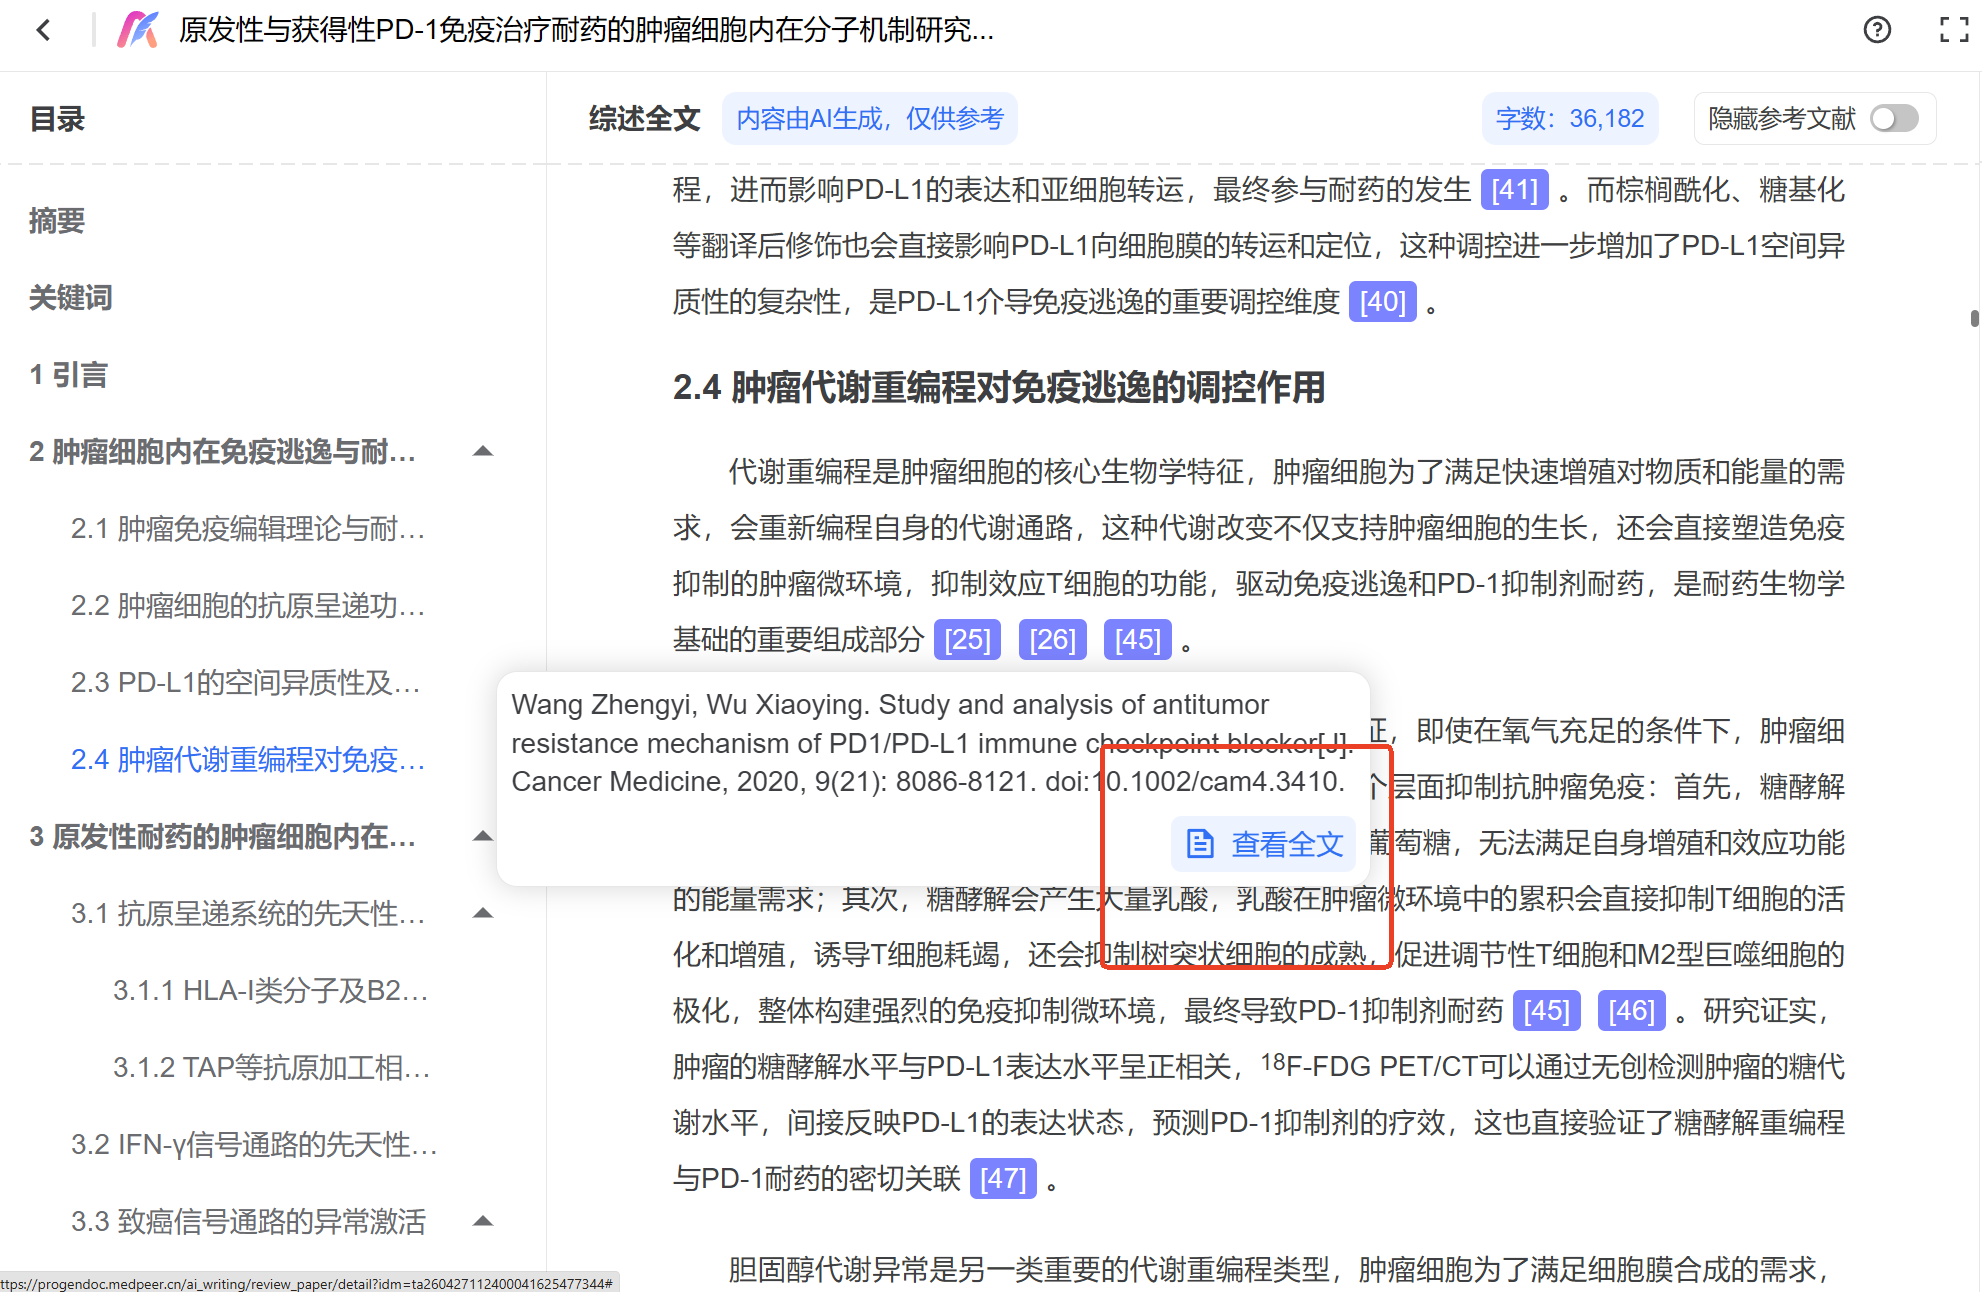The height and width of the screenshot is (1292, 1982).
Task: Select 2.4 肿瘤代谢重编程 outline item
Action: tap(248, 759)
